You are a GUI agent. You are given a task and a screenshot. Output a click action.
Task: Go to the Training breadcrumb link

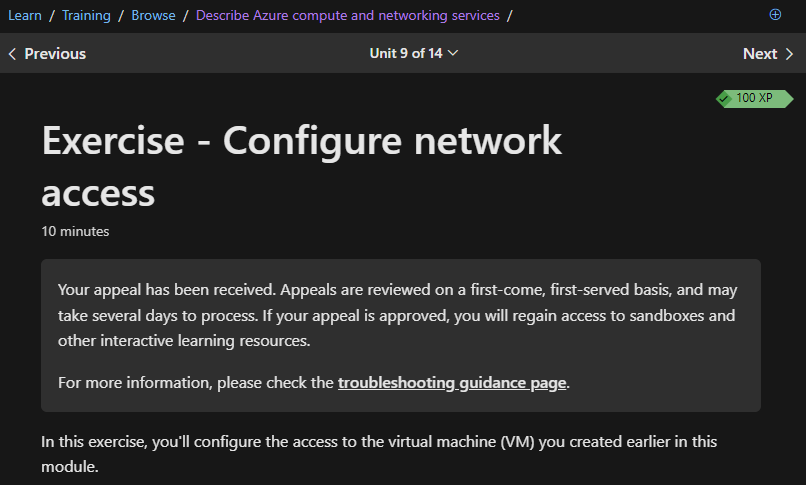pyautogui.click(x=86, y=15)
